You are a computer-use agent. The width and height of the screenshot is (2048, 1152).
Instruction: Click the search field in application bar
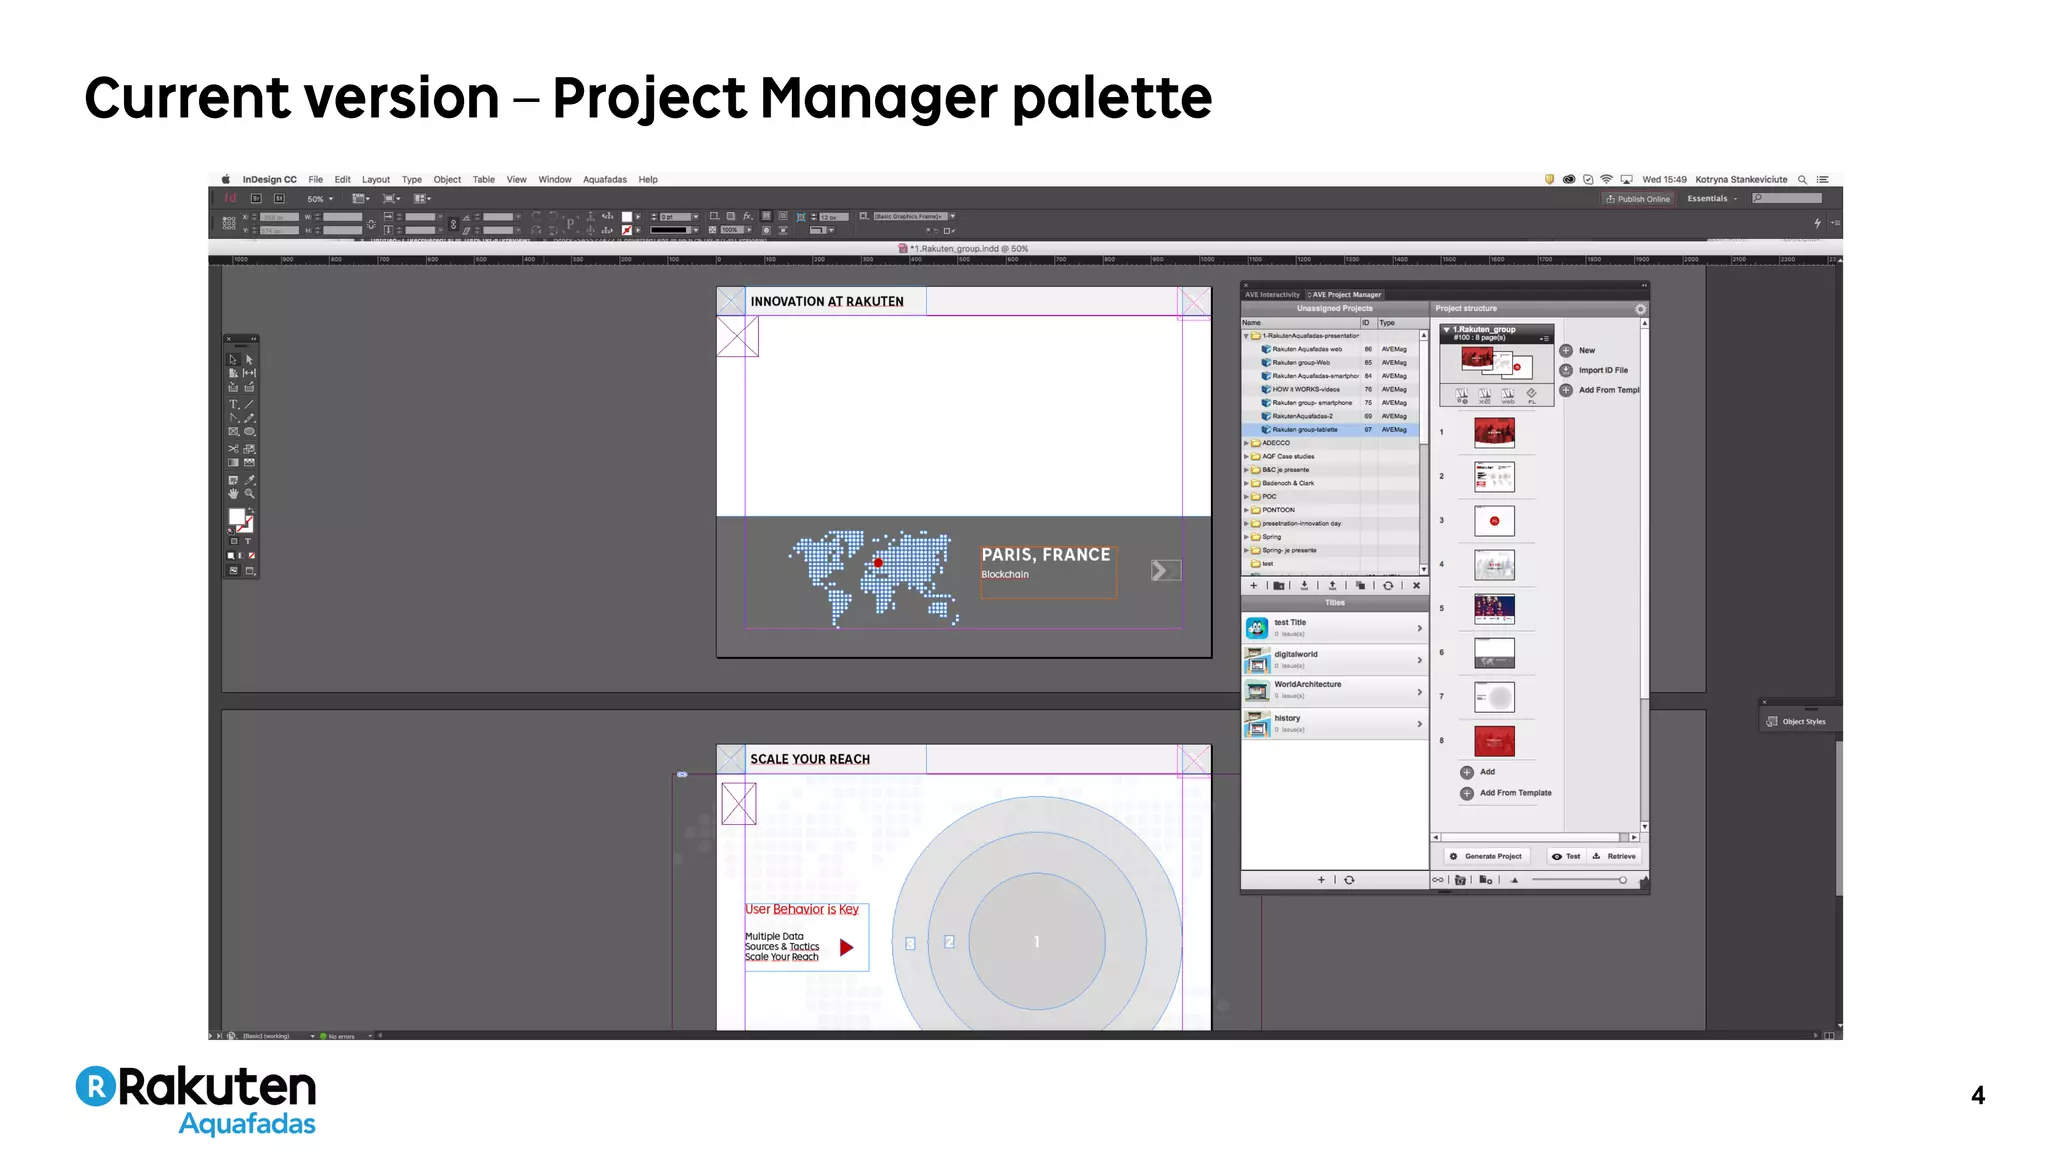click(1787, 199)
